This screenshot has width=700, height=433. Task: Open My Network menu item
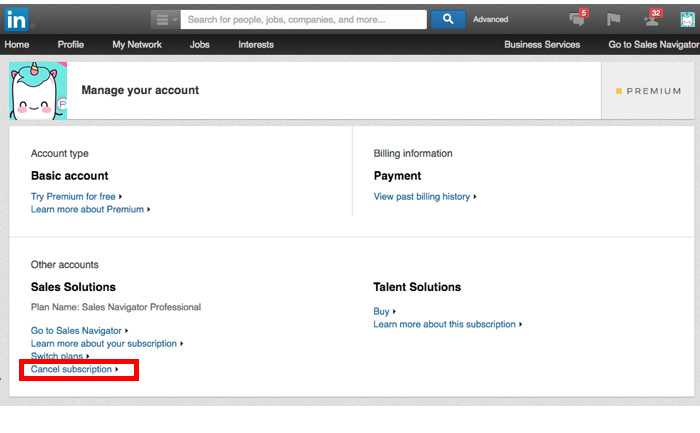pyautogui.click(x=137, y=45)
